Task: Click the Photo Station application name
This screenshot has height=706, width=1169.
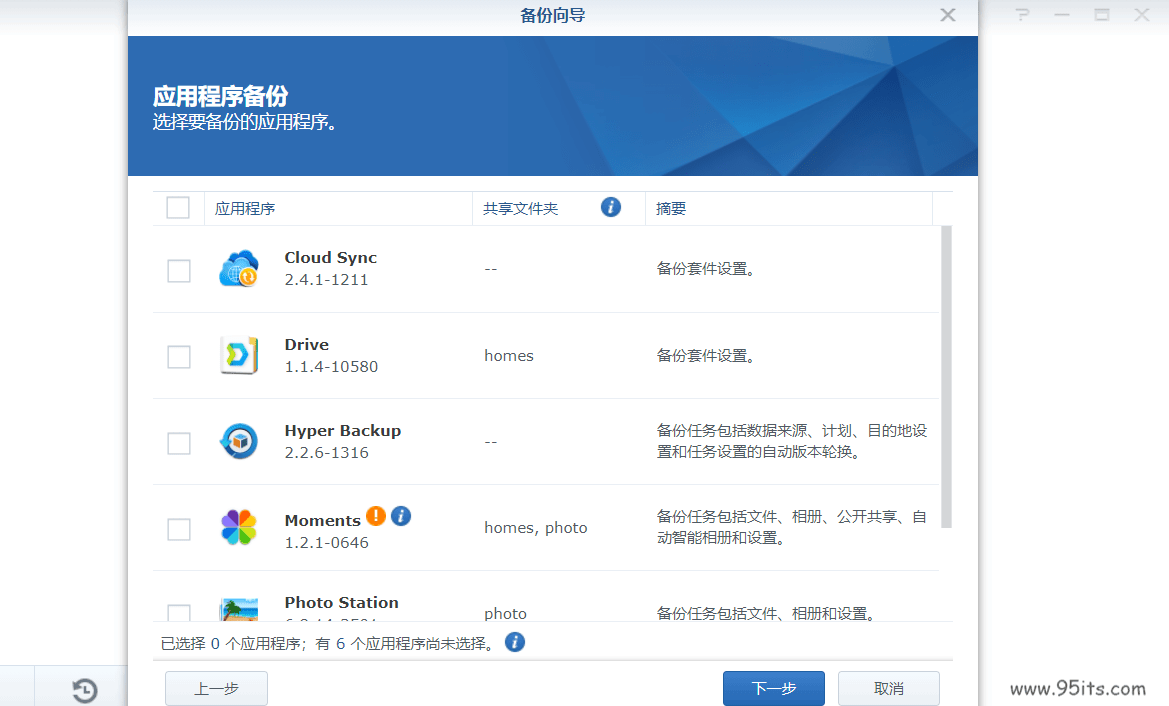Action: [x=341, y=602]
